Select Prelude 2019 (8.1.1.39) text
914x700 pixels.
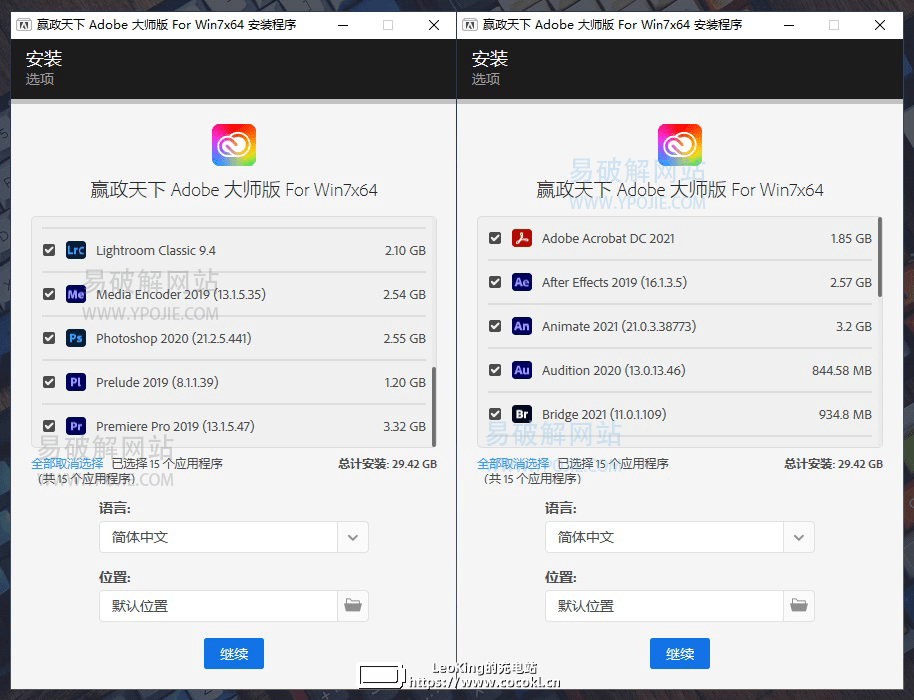tap(157, 382)
